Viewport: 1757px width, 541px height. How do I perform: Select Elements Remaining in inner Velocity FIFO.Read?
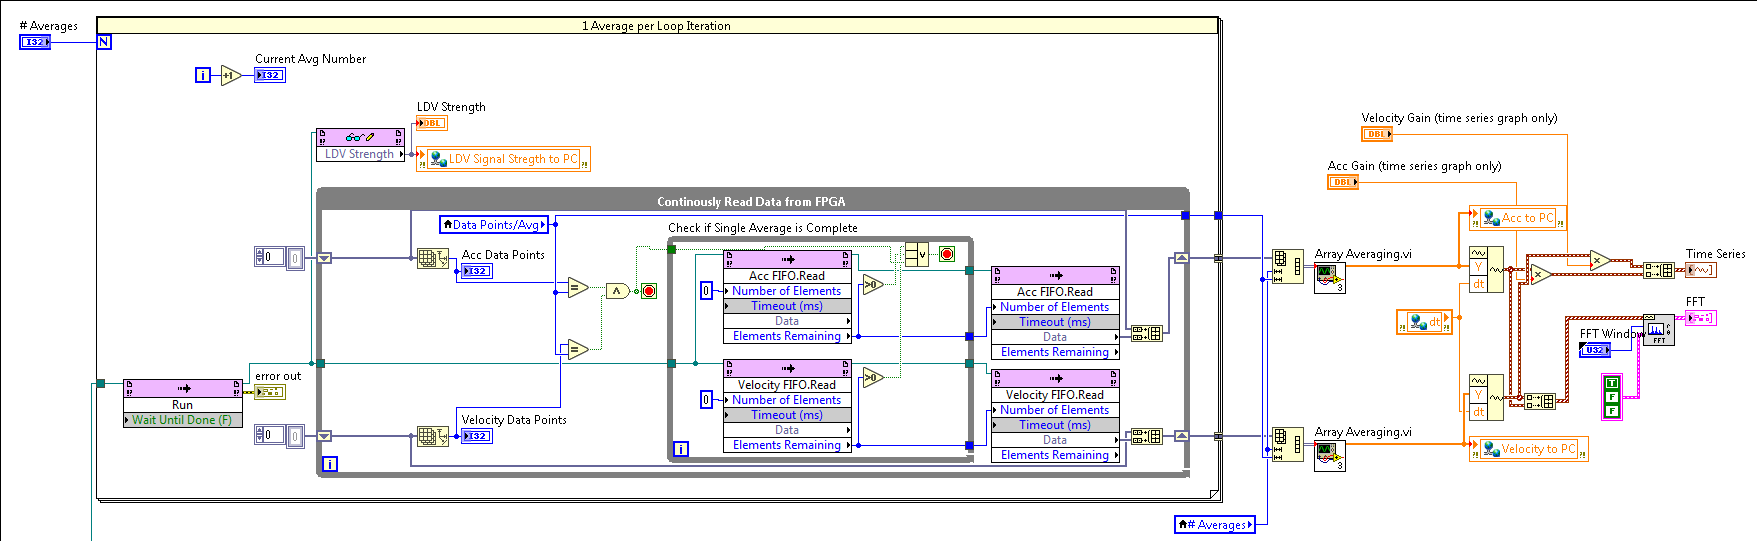click(787, 445)
